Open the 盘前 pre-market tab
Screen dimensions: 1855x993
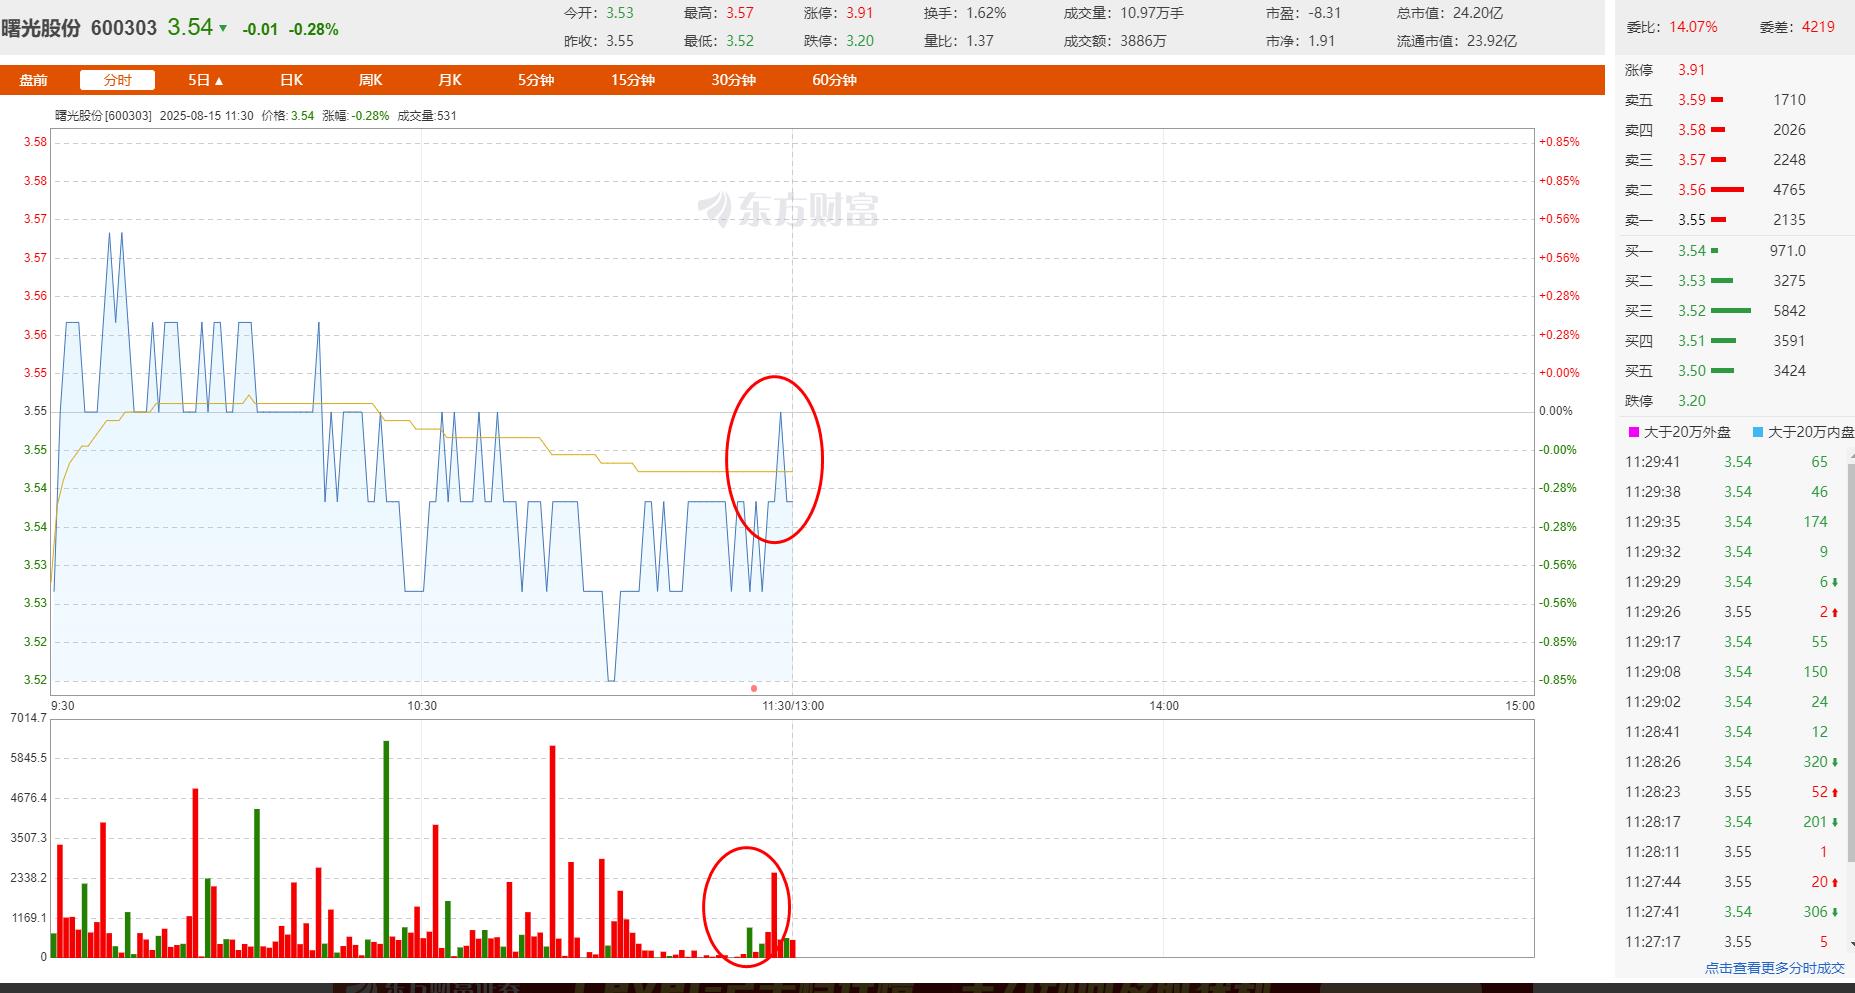(x=34, y=80)
